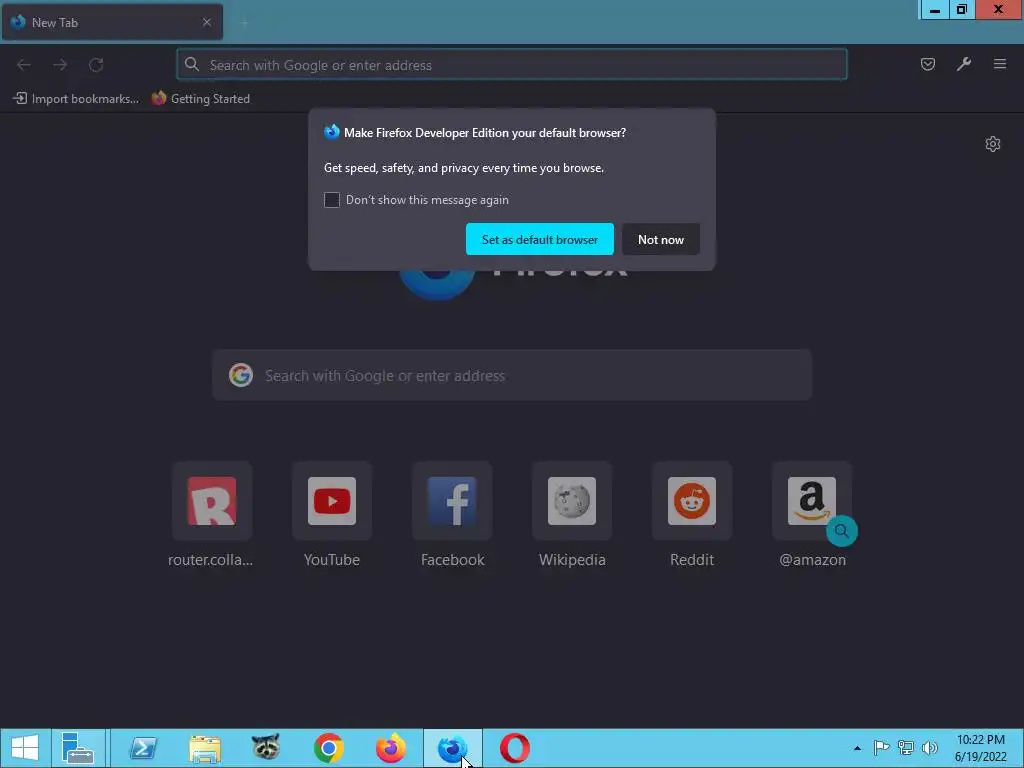This screenshot has height=768, width=1024.
Task: Open the Wikipedia shortcut tile
Action: click(x=572, y=515)
